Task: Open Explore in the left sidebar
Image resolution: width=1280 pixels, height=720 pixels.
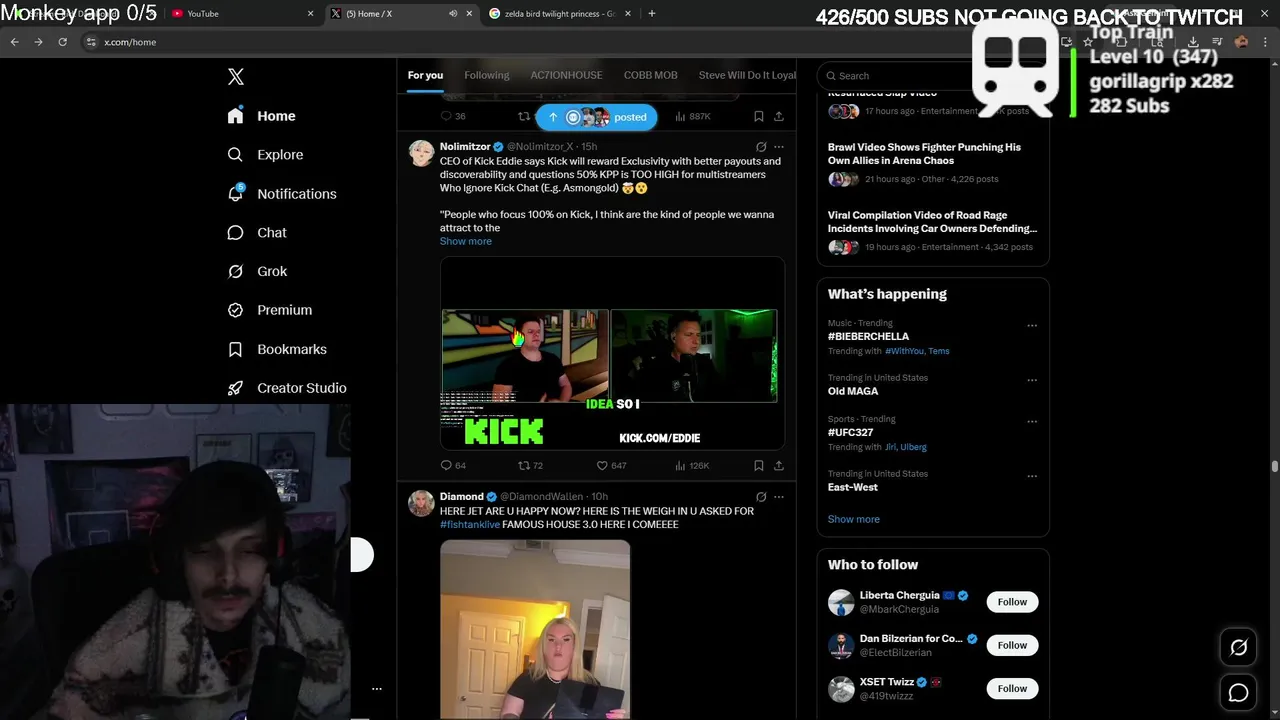Action: click(x=265, y=155)
